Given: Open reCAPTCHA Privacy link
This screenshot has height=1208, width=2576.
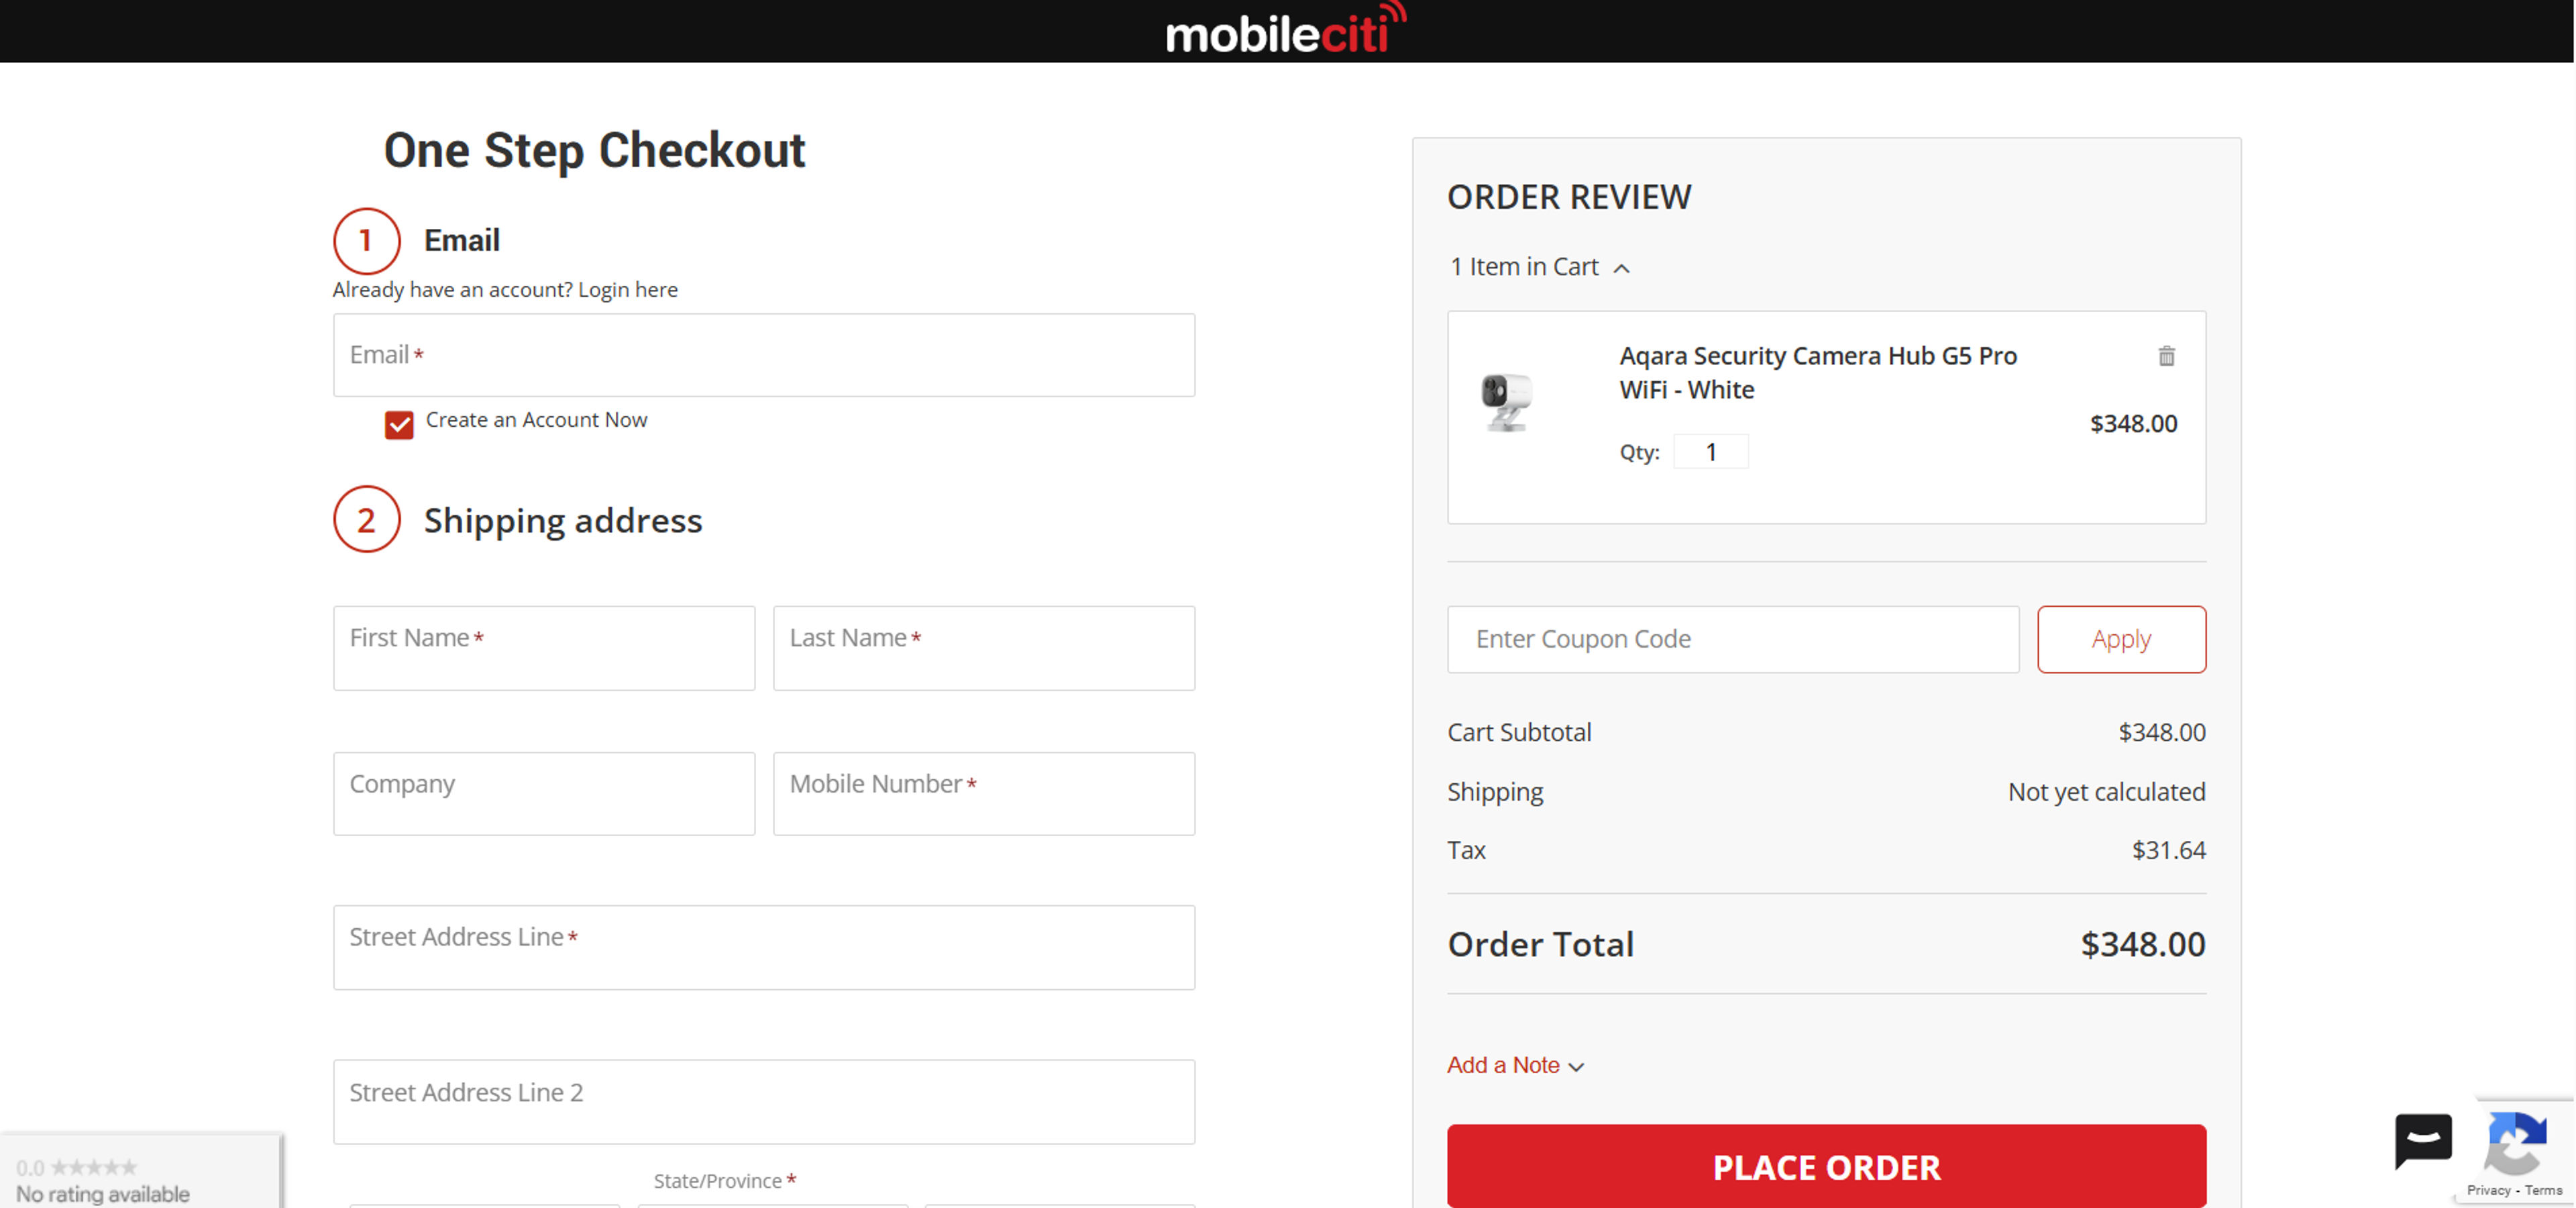Looking at the screenshot, I should (2488, 1190).
